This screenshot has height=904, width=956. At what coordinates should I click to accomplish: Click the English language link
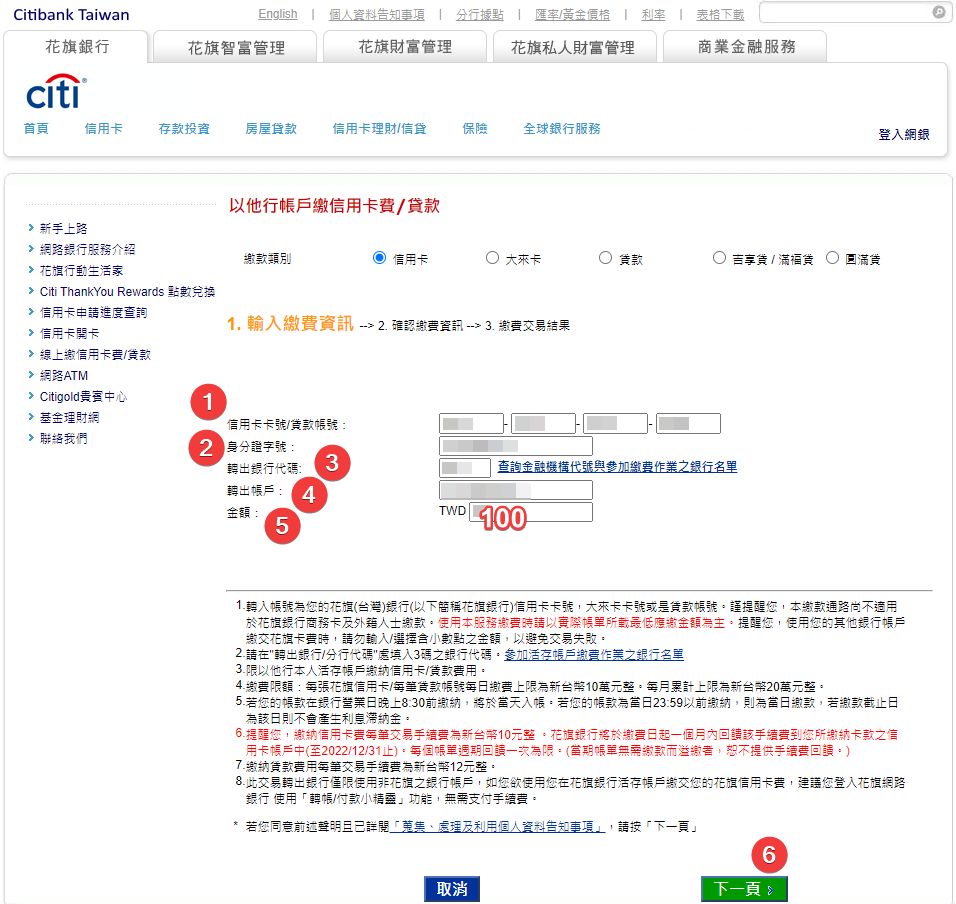pyautogui.click(x=277, y=14)
